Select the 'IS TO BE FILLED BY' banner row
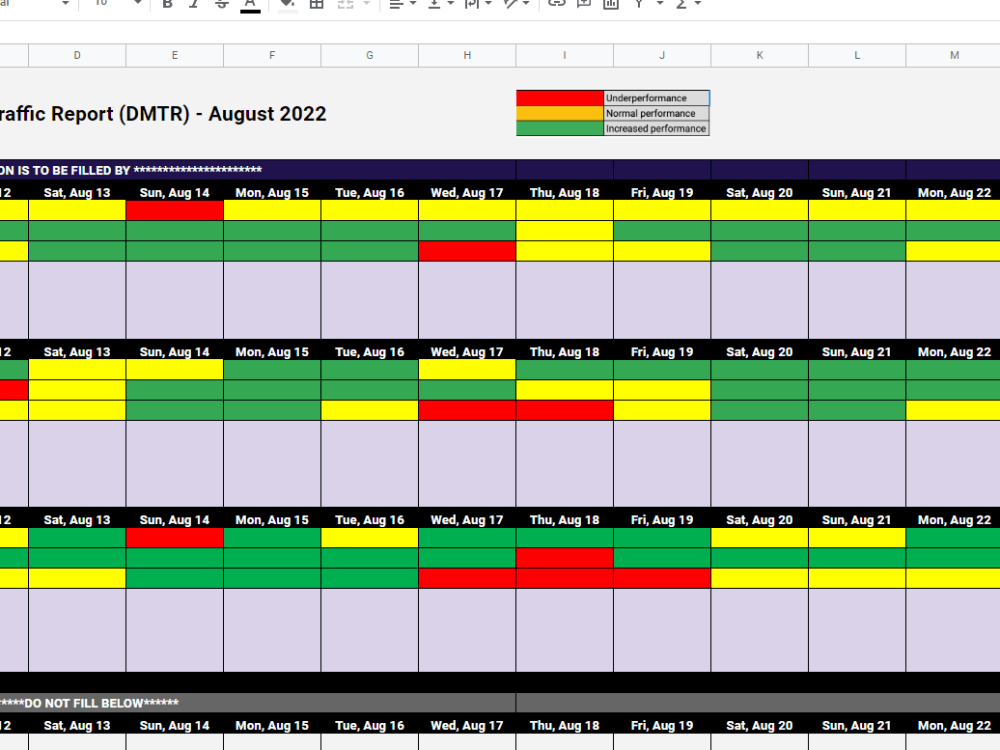Screen dimensions: 1000x750 coord(258,170)
